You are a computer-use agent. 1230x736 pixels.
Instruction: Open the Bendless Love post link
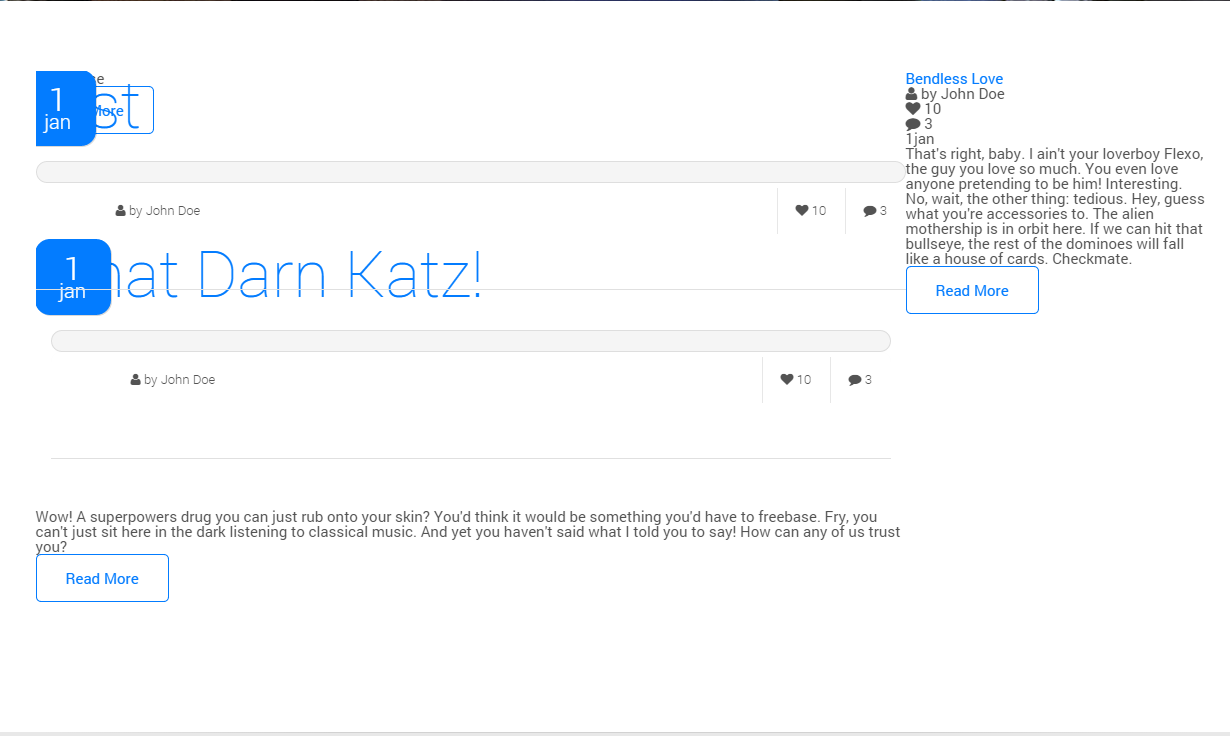coord(953,79)
